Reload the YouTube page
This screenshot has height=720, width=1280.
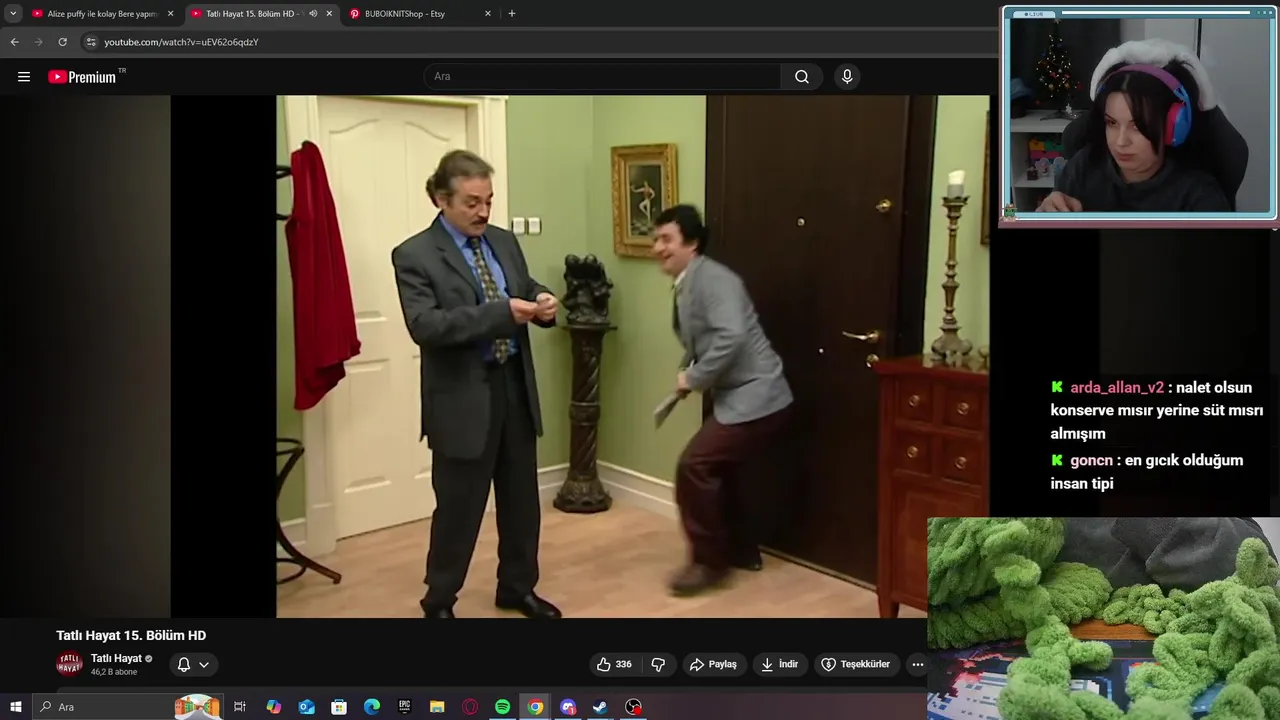tap(62, 42)
